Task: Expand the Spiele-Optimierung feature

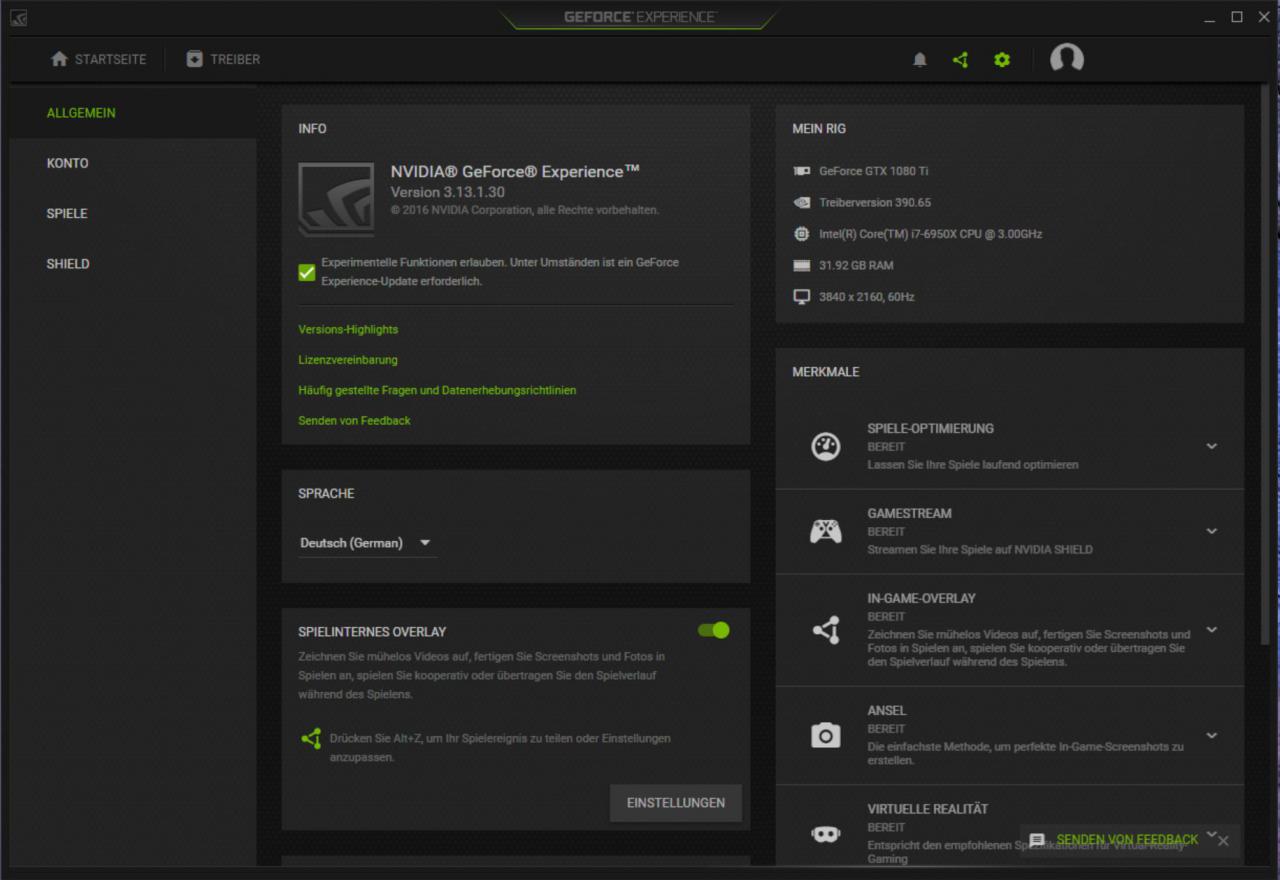Action: (1211, 446)
